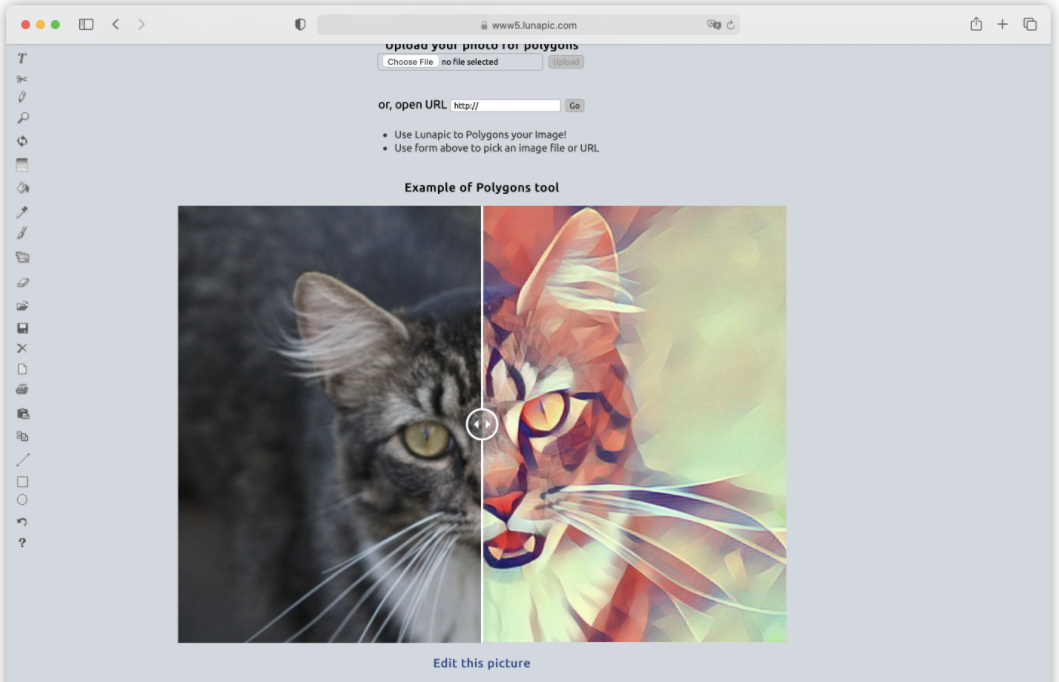Viewport: 1059px width, 682px height.
Task: Open the Edit this picture link
Action: (481, 663)
